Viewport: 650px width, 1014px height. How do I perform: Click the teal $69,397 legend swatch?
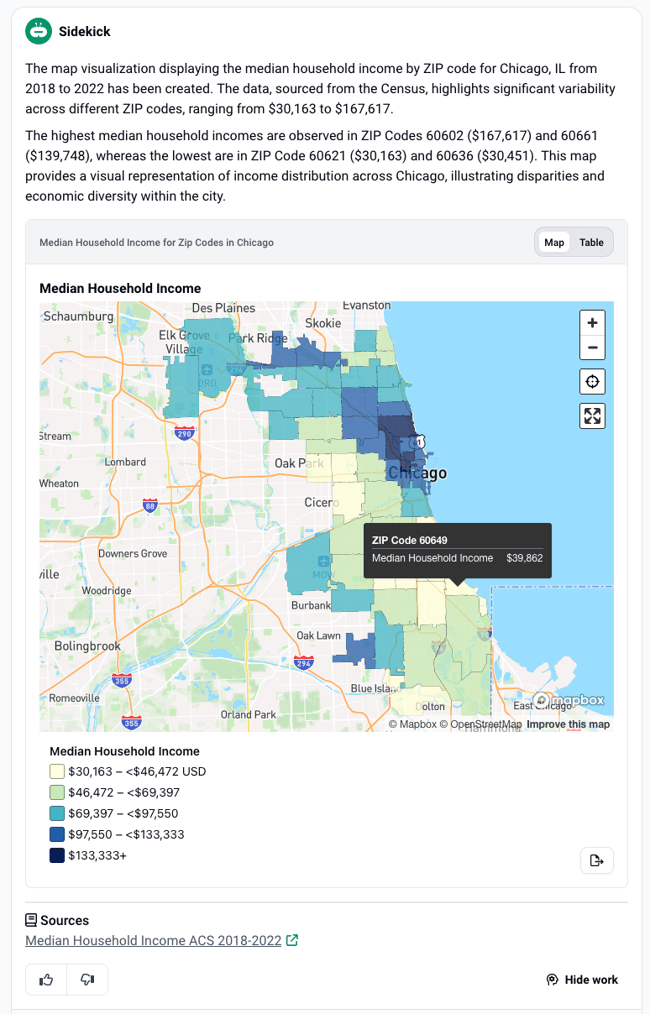57,814
